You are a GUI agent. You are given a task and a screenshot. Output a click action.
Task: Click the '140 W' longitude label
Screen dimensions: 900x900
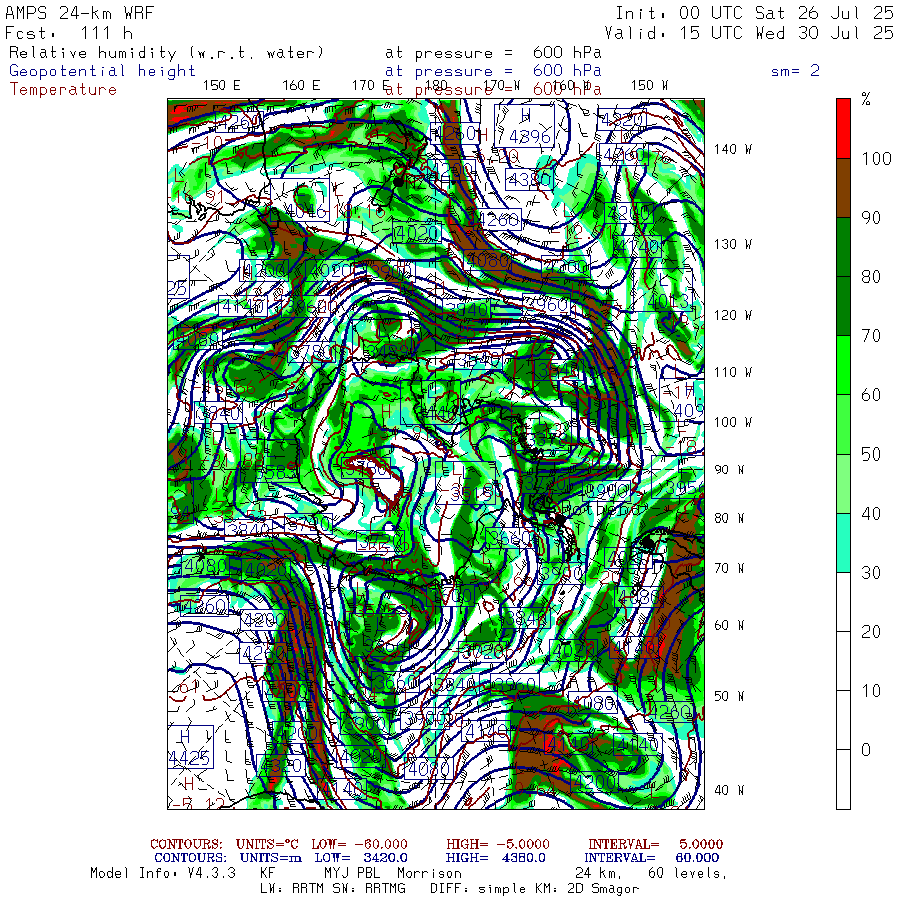pyautogui.click(x=732, y=149)
